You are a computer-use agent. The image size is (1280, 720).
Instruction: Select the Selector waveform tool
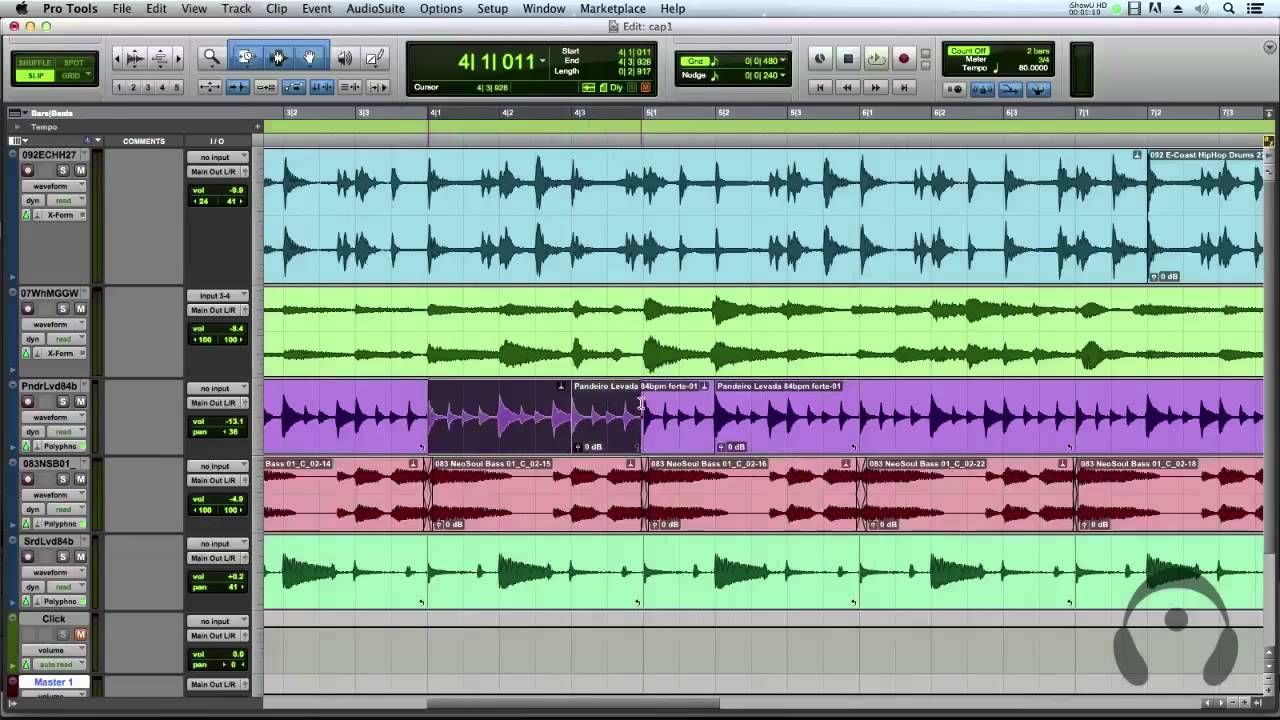pyautogui.click(x=278, y=58)
